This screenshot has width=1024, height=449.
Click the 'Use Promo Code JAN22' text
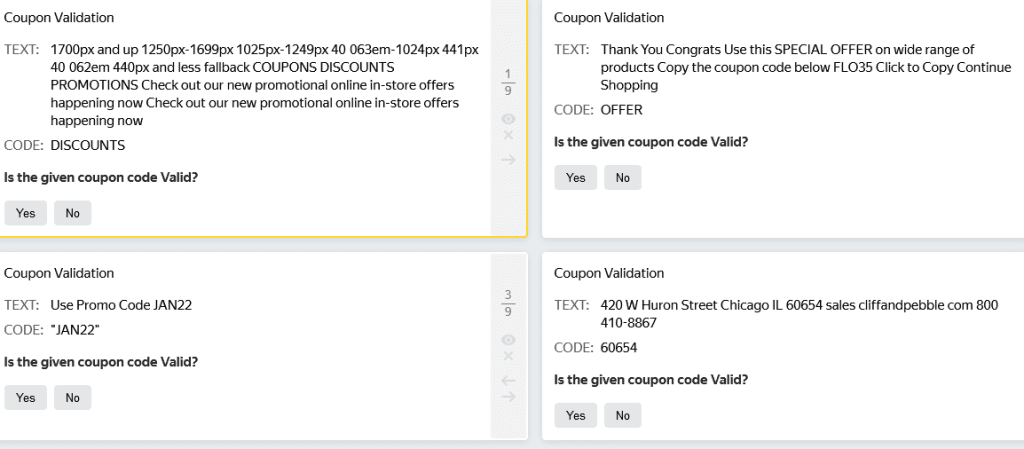click(x=121, y=305)
